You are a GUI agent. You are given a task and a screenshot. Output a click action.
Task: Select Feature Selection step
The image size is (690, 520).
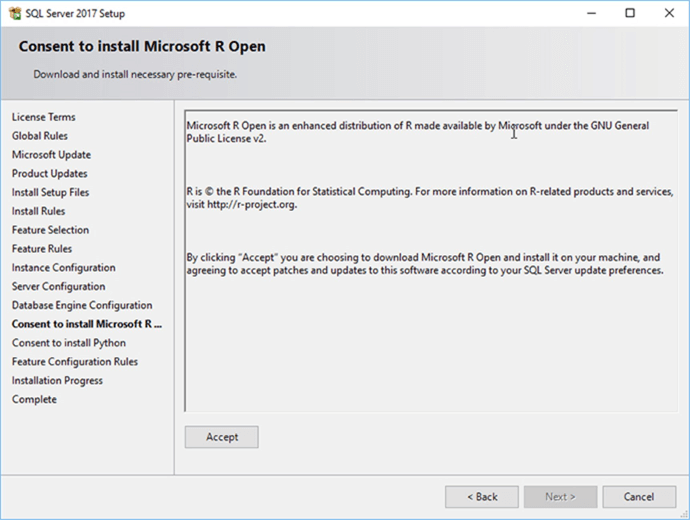[50, 230]
